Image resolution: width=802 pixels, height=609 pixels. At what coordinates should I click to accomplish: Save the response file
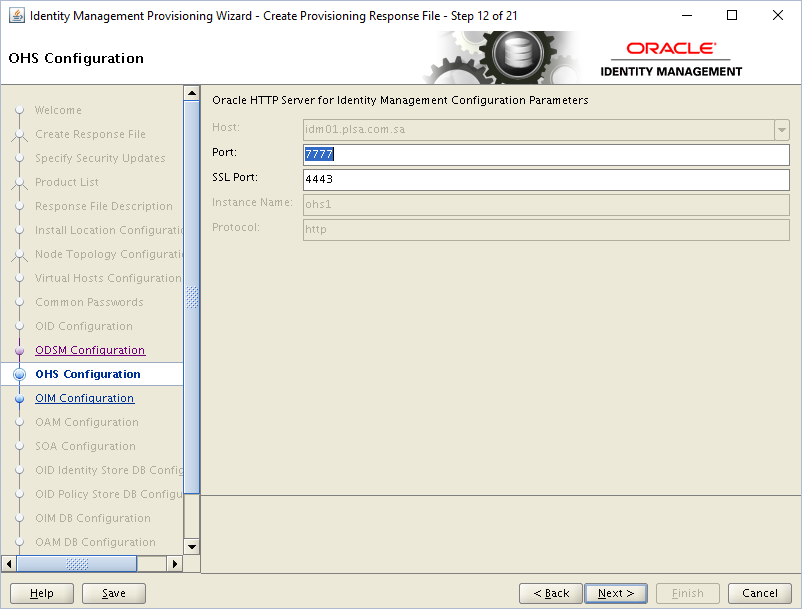pos(113,592)
